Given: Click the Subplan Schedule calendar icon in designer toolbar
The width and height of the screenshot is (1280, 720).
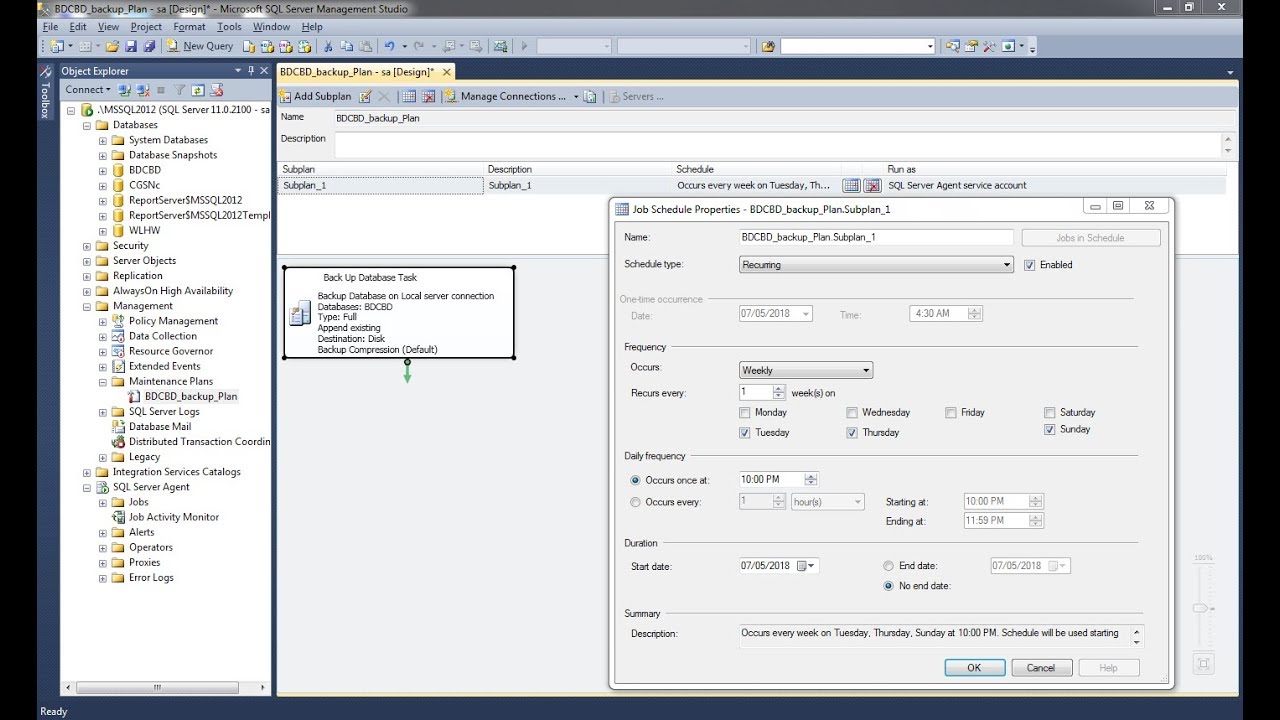Looking at the screenshot, I should pyautogui.click(x=409, y=97).
